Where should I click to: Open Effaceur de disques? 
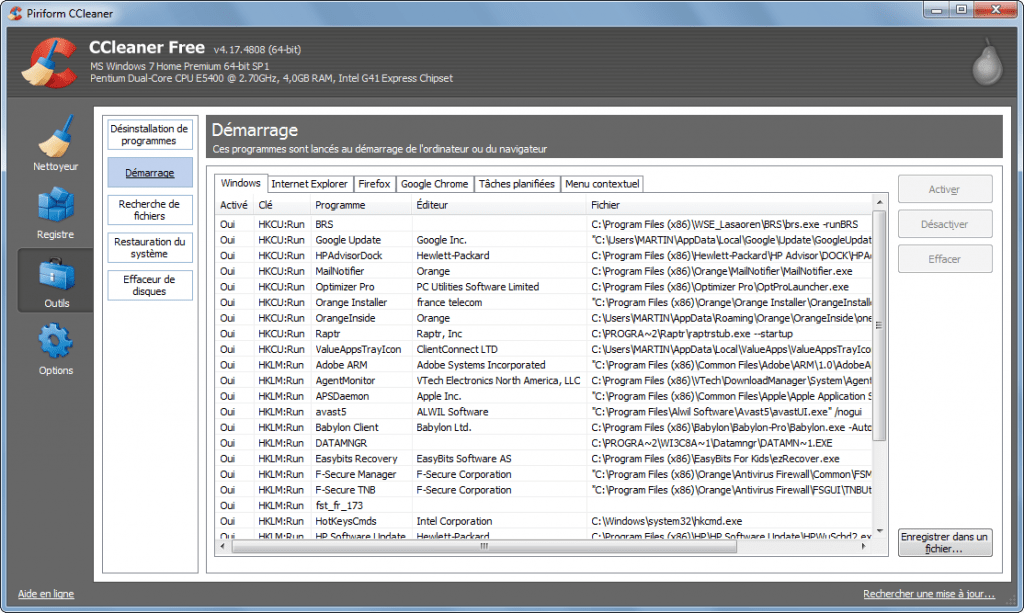point(150,285)
